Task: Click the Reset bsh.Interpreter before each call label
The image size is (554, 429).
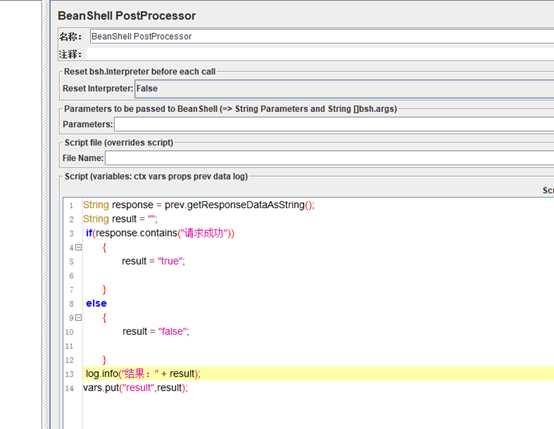Action: tap(140, 71)
